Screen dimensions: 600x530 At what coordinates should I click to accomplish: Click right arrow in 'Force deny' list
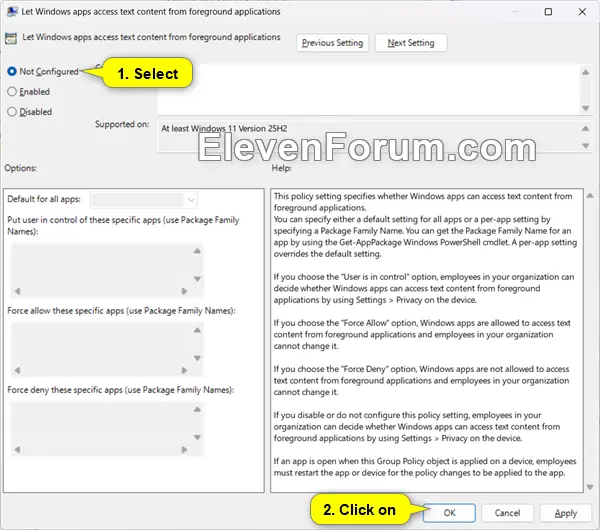184,450
